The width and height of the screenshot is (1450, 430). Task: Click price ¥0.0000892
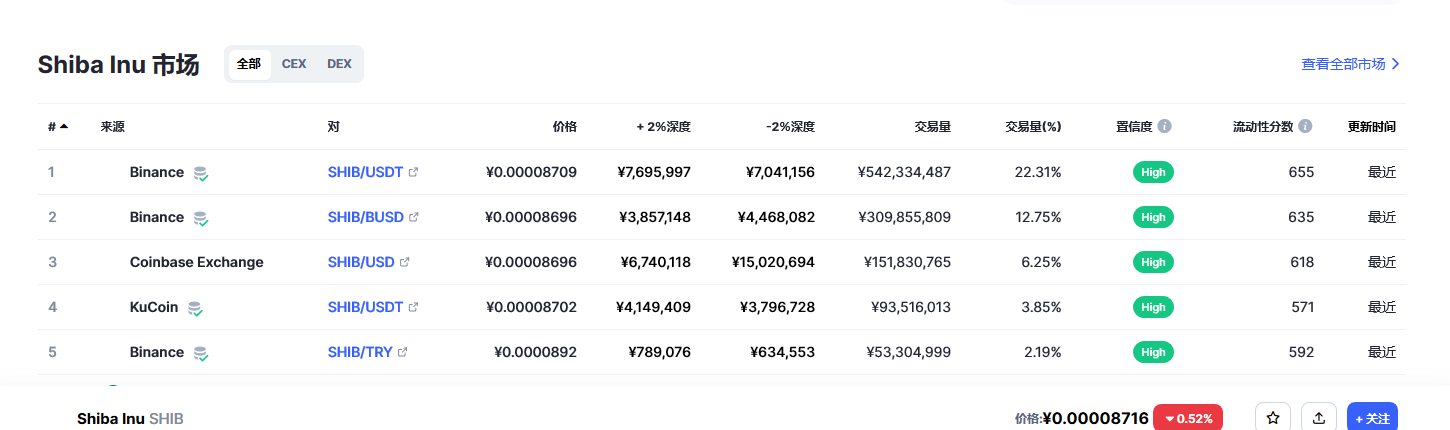click(536, 352)
